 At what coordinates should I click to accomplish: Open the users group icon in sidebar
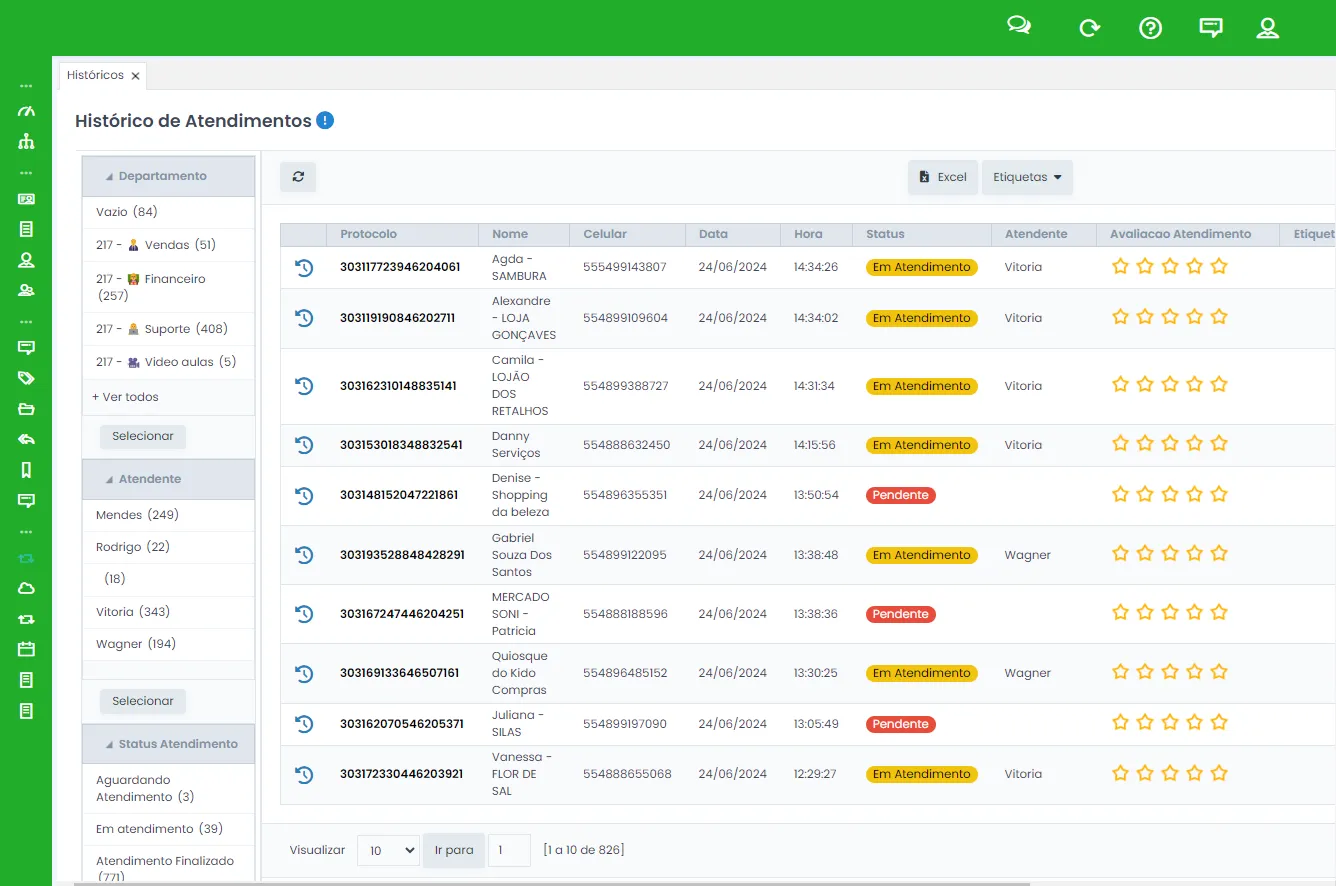click(x=26, y=291)
